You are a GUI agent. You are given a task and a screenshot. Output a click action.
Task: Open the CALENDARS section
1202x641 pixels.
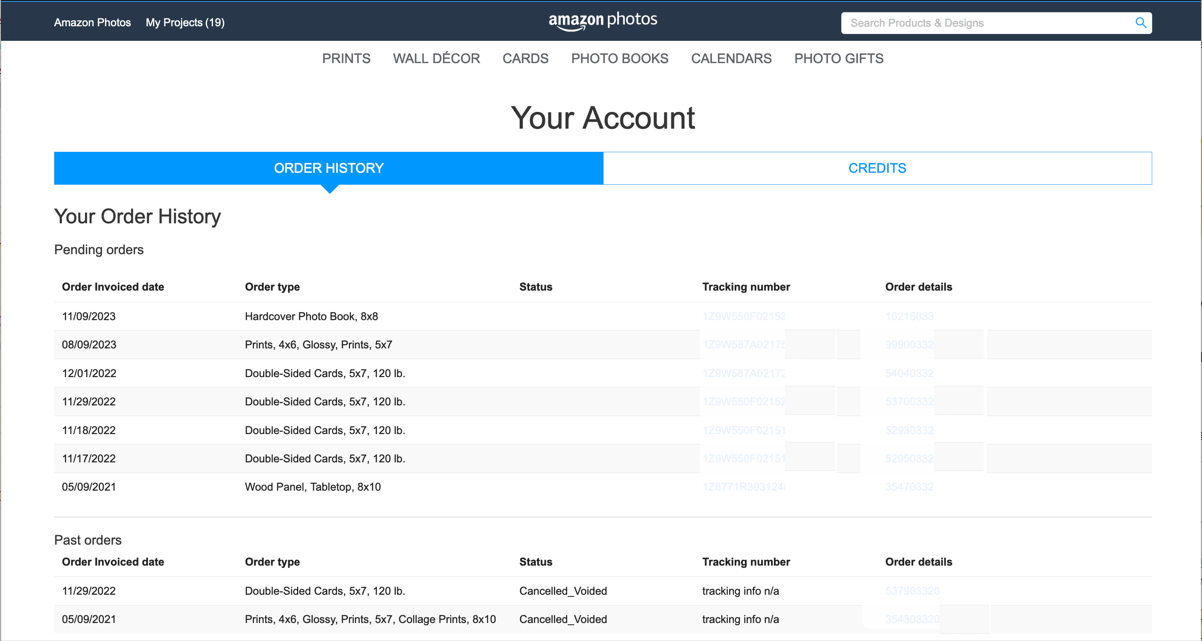point(731,58)
